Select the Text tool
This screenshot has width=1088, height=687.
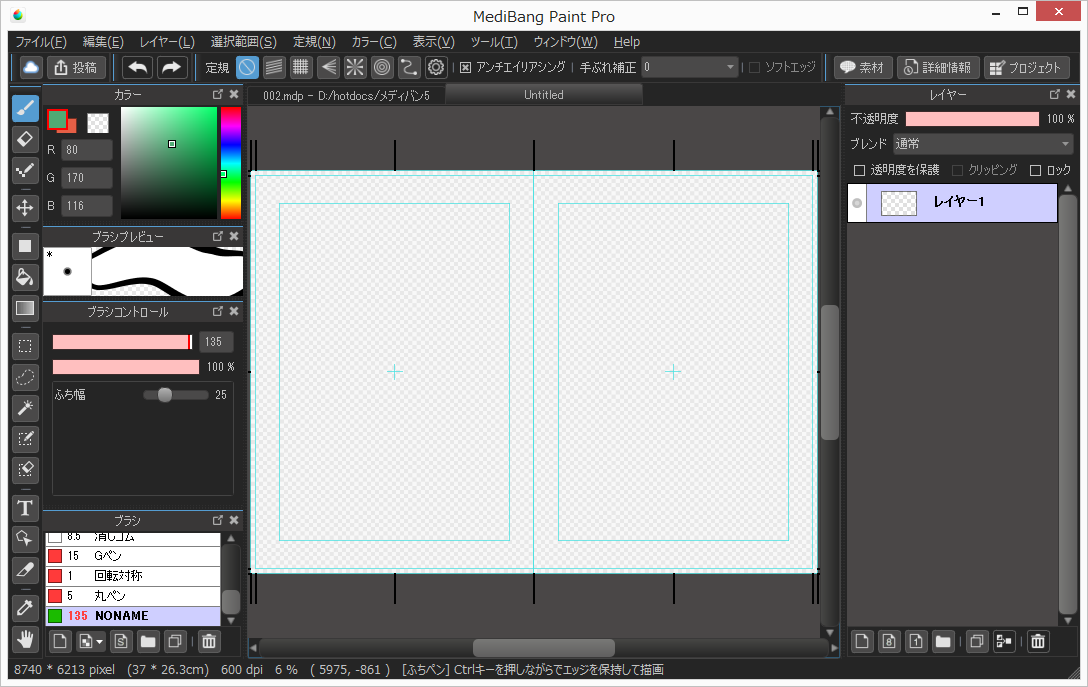(25, 508)
